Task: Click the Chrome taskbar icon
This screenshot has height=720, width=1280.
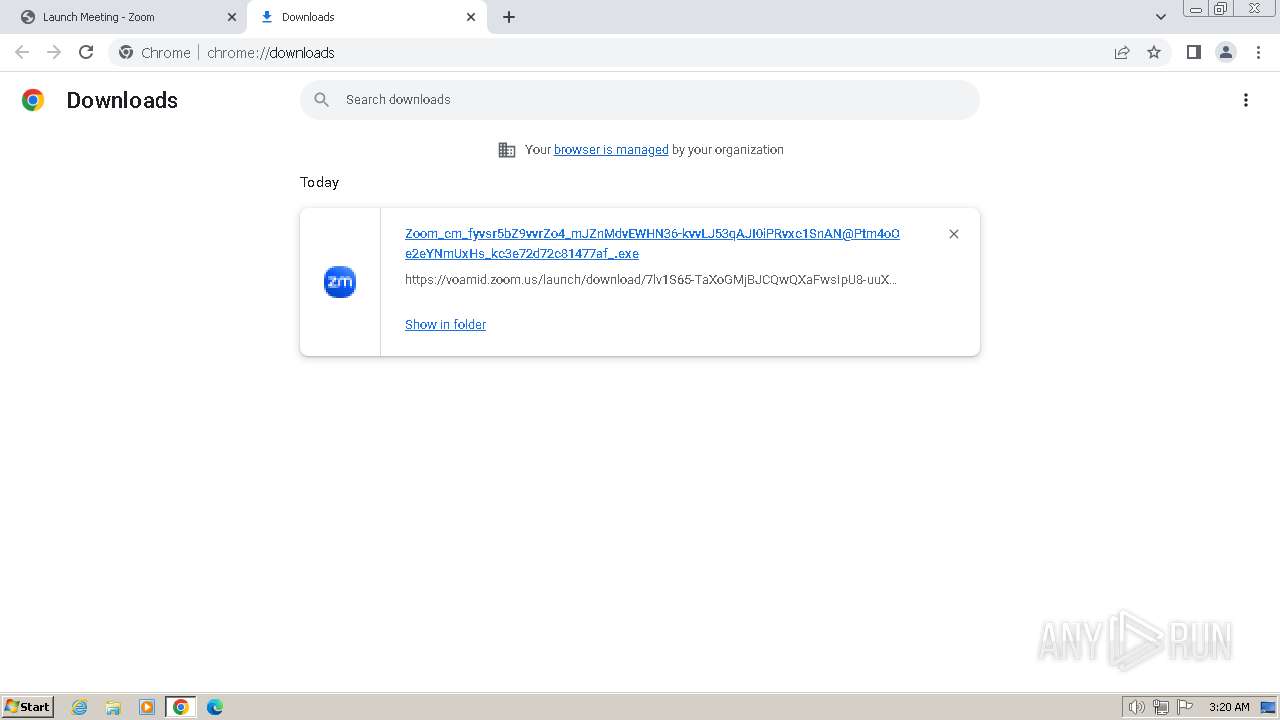Action: (181, 707)
